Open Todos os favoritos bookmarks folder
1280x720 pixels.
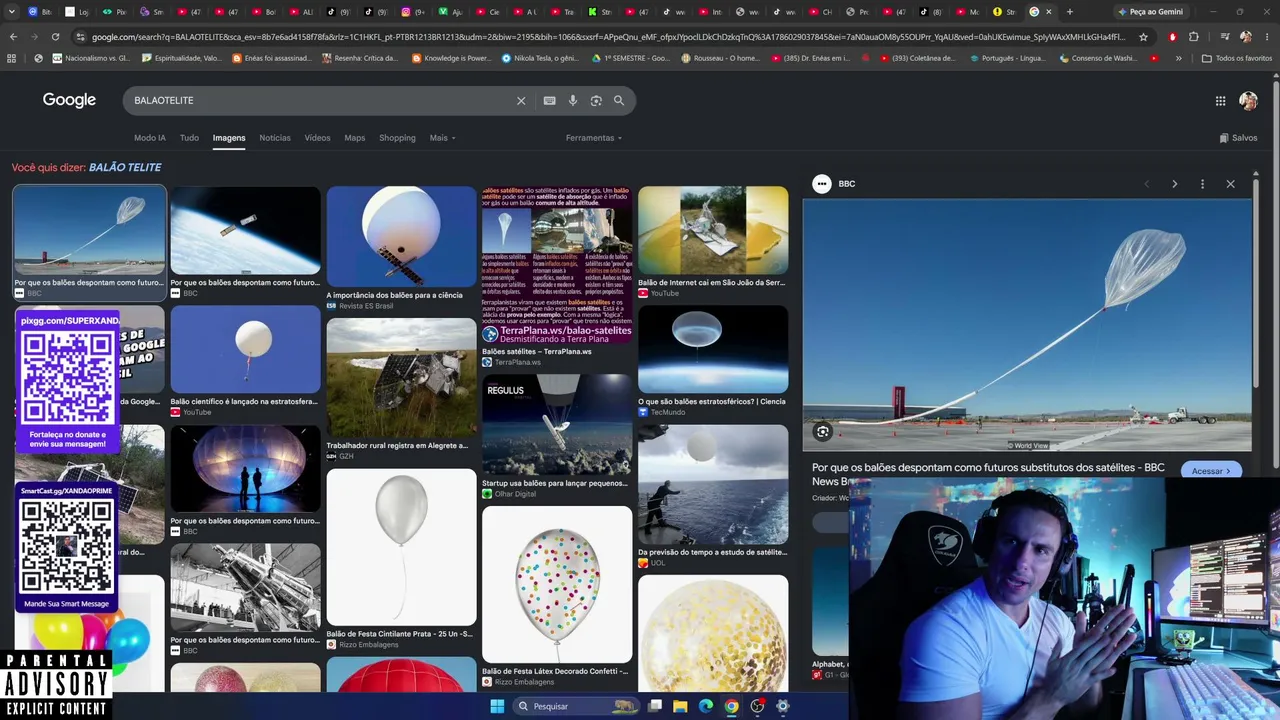[1237, 58]
